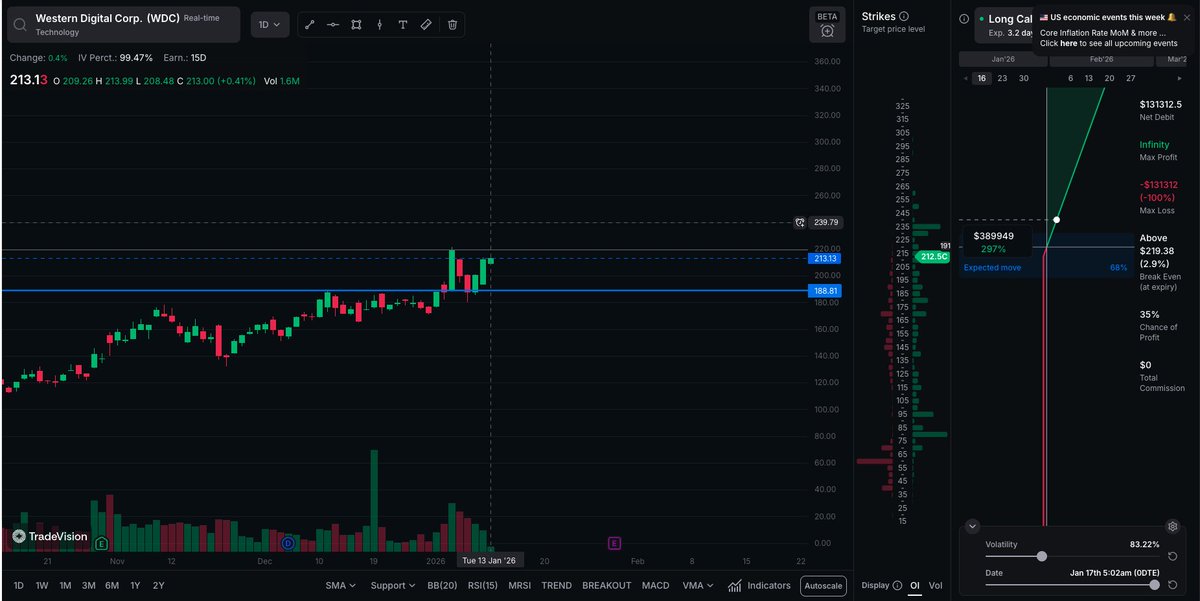Toggle the BREAKOUT indicator
This screenshot has height=601, width=1200.
pos(606,585)
